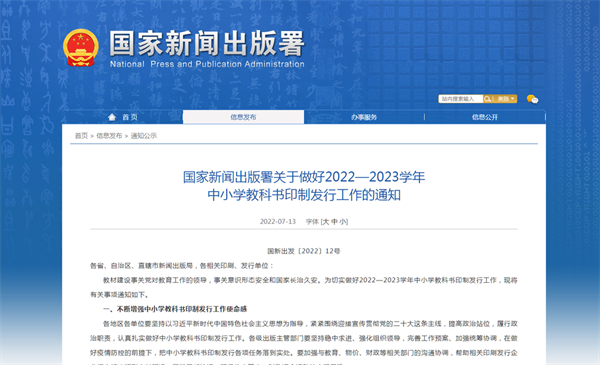
Task: Click the publication date 2022-07-13
Action: click(278, 222)
